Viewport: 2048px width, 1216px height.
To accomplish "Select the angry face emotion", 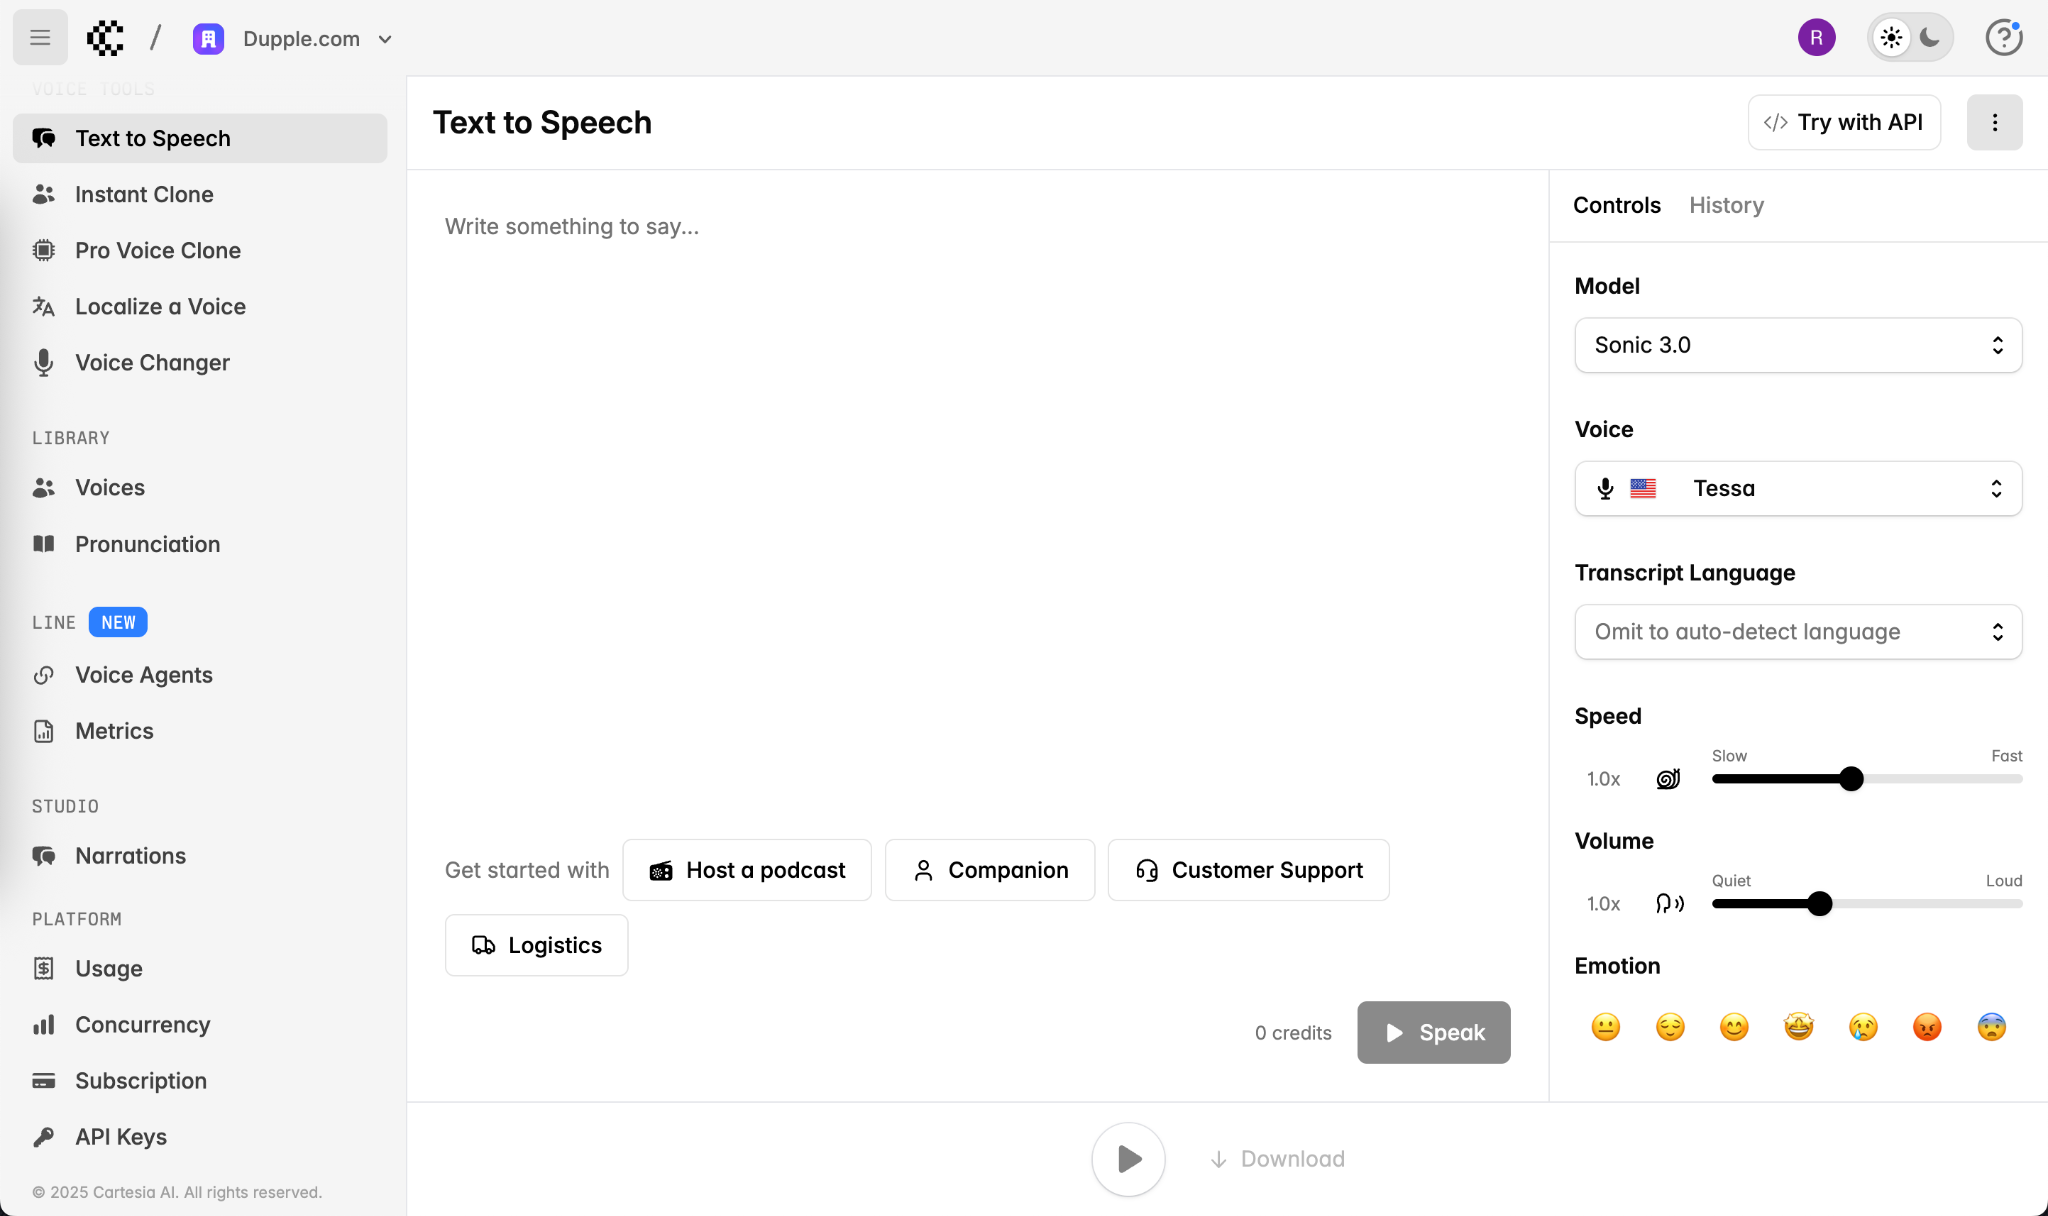I will pos(1927,1027).
